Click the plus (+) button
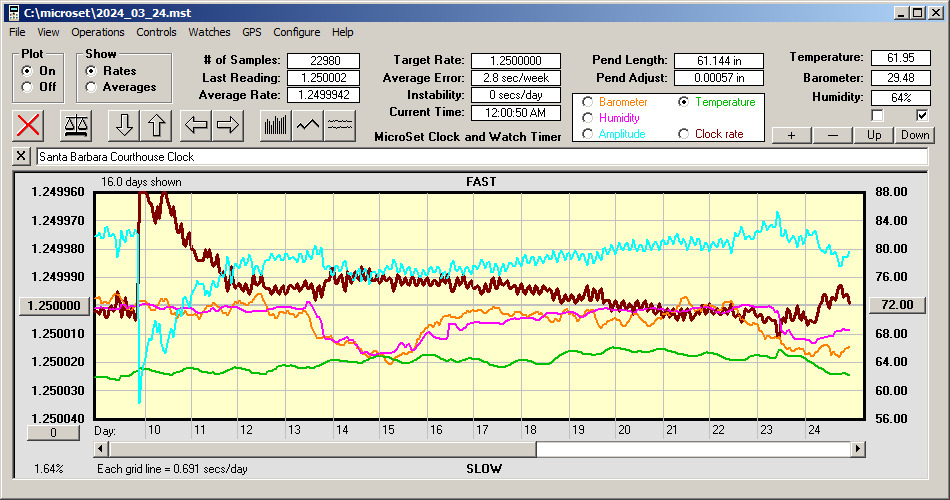The image size is (950, 500). click(791, 135)
